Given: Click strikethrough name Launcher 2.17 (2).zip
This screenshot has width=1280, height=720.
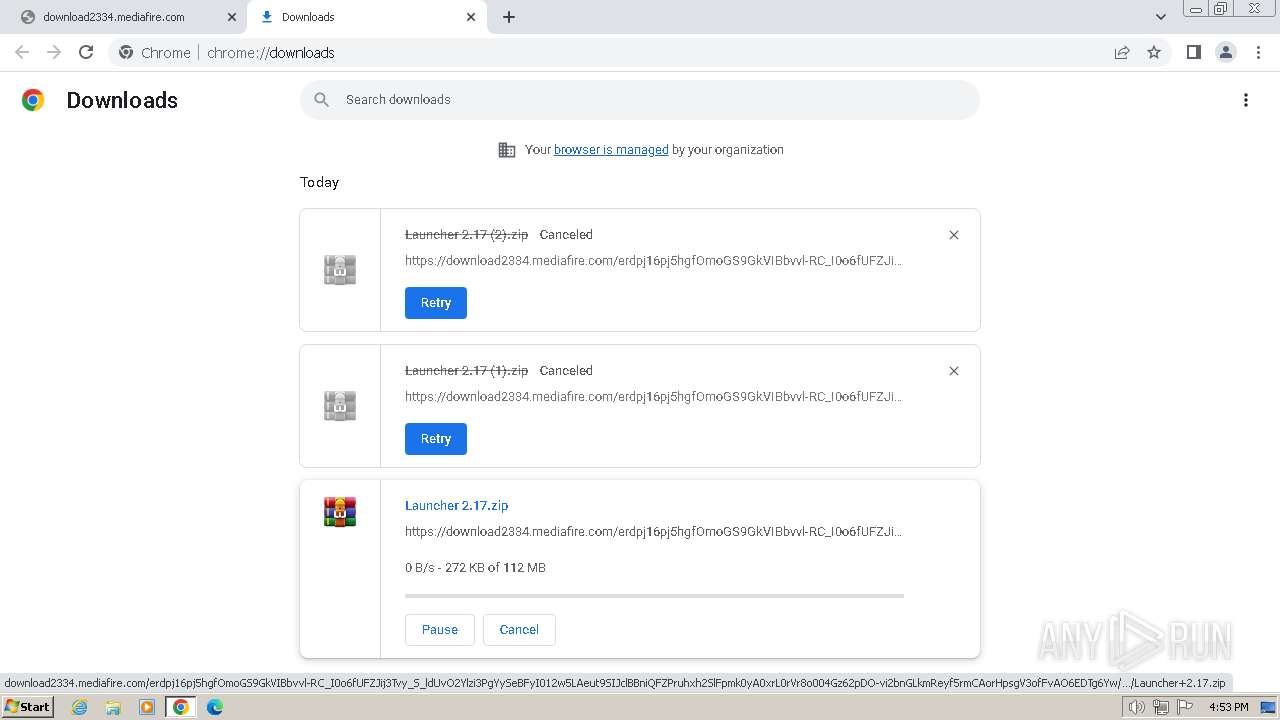Looking at the screenshot, I should pyautogui.click(x=466, y=235).
